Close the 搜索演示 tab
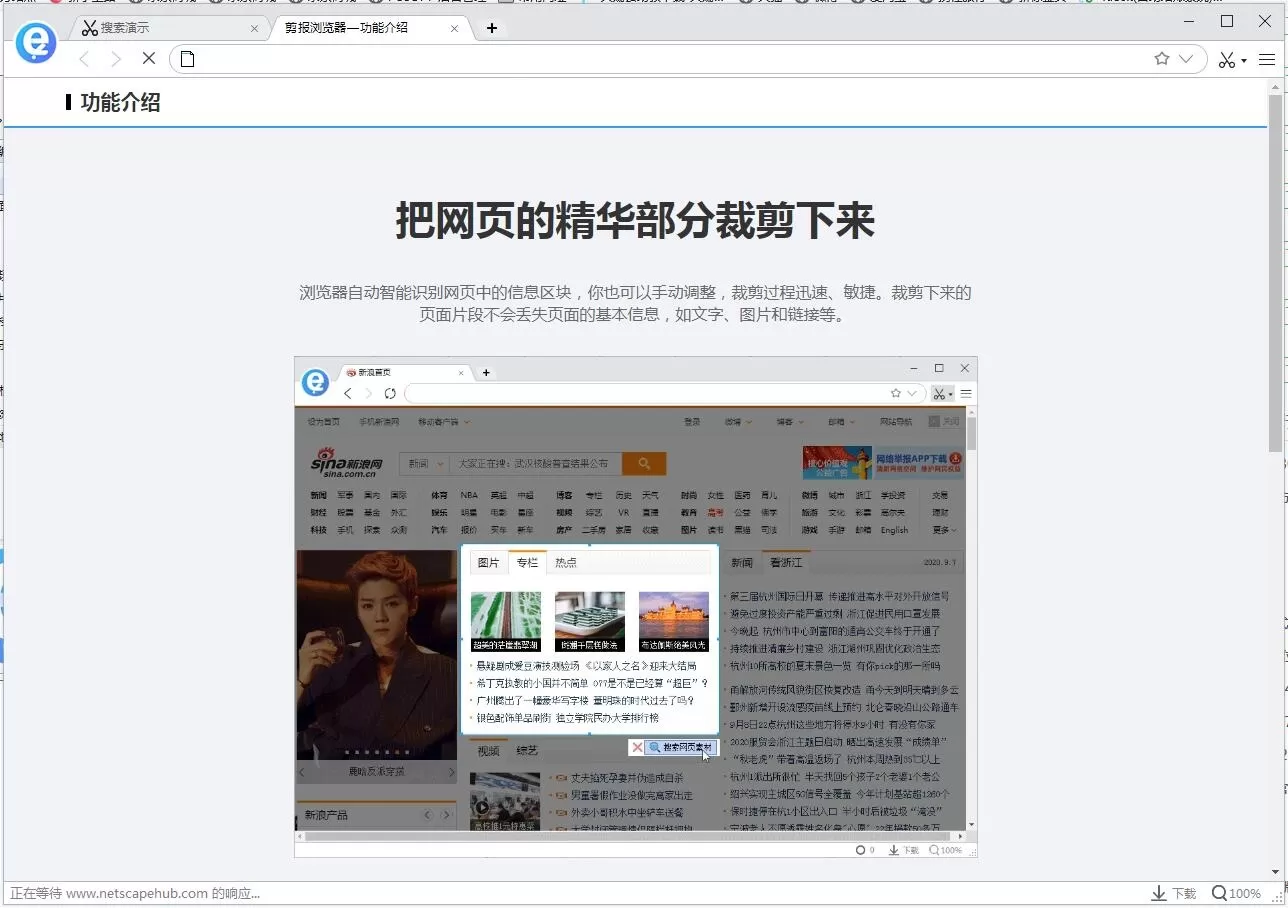This screenshot has width=1288, height=908. pos(254,28)
